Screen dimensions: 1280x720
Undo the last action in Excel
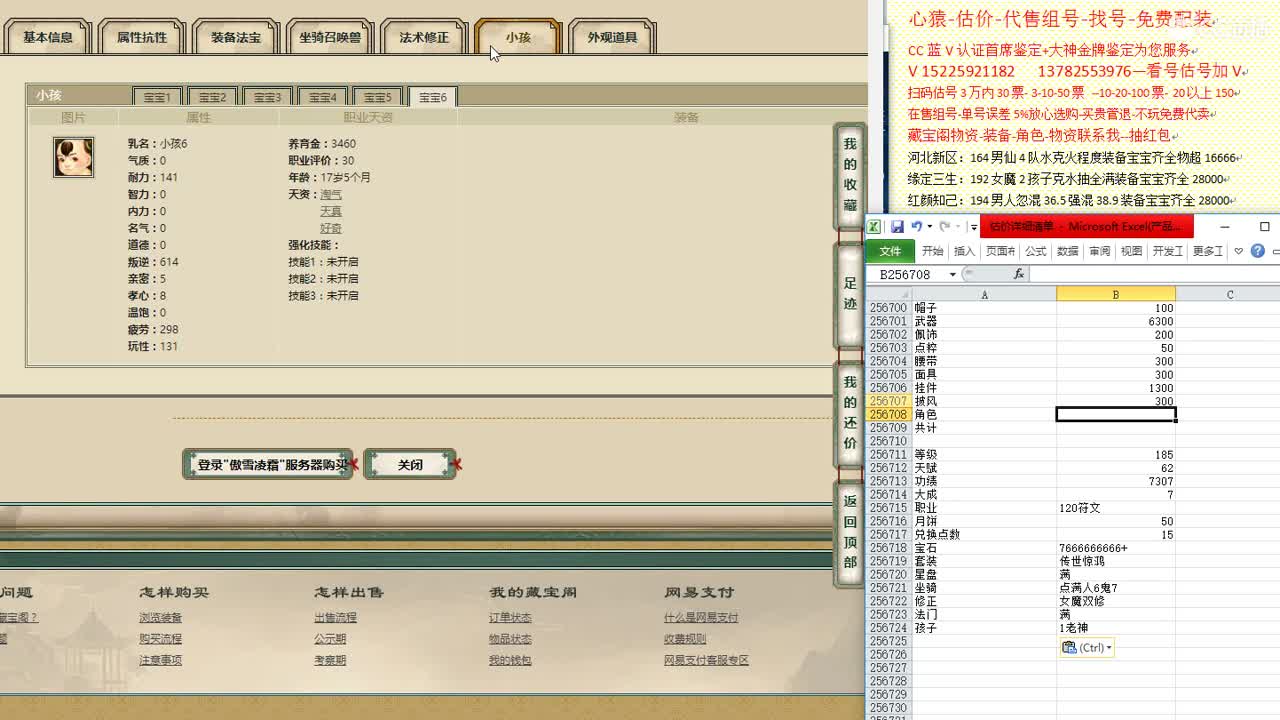click(916, 227)
